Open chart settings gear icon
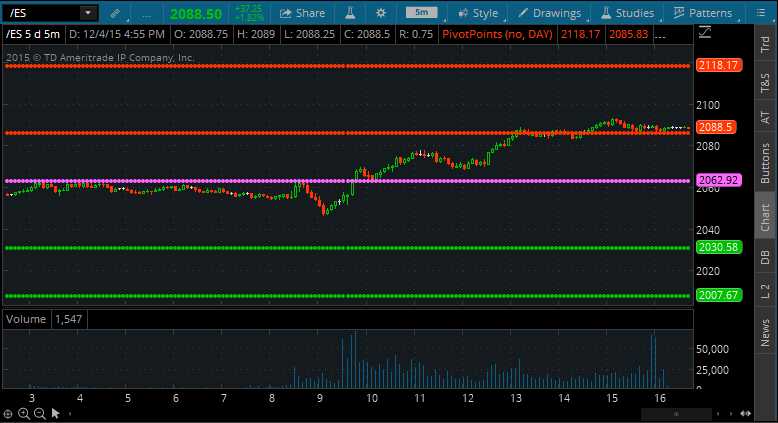This screenshot has width=778, height=423. (380, 13)
